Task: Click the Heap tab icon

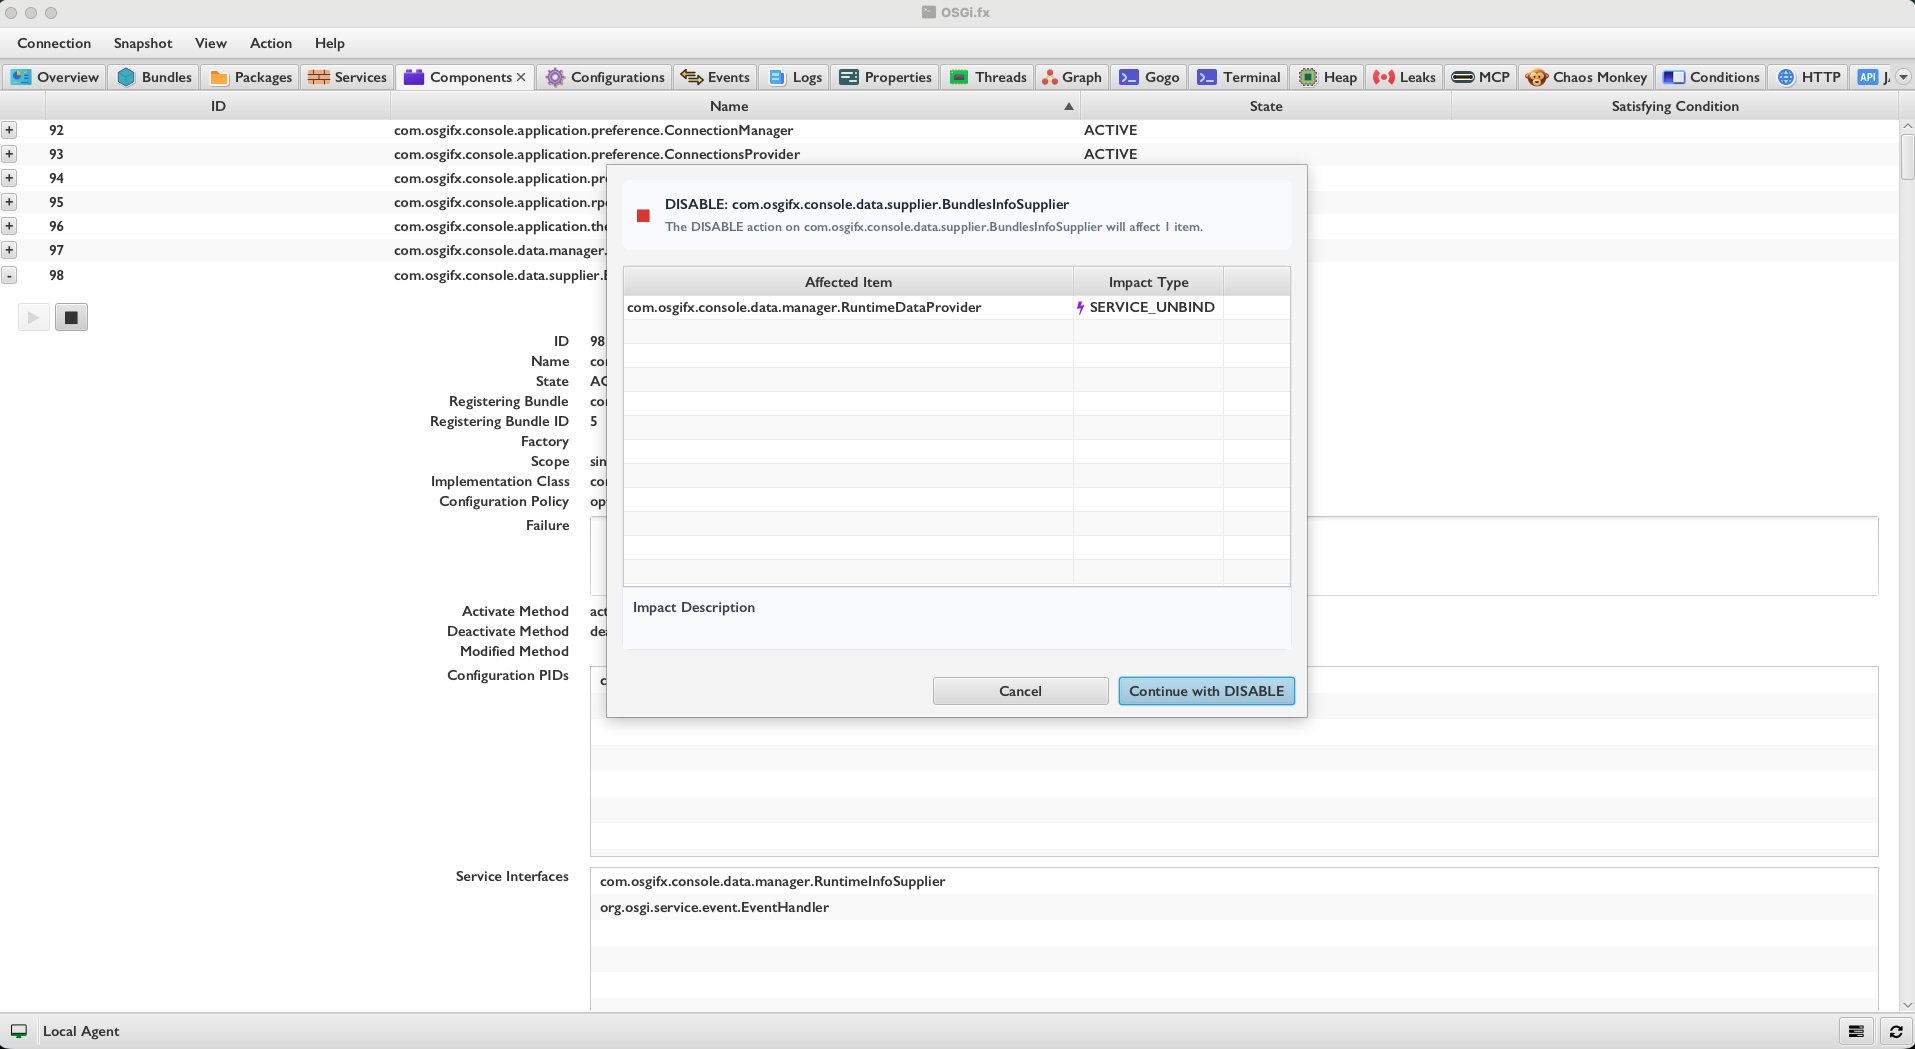Action: click(x=1308, y=77)
